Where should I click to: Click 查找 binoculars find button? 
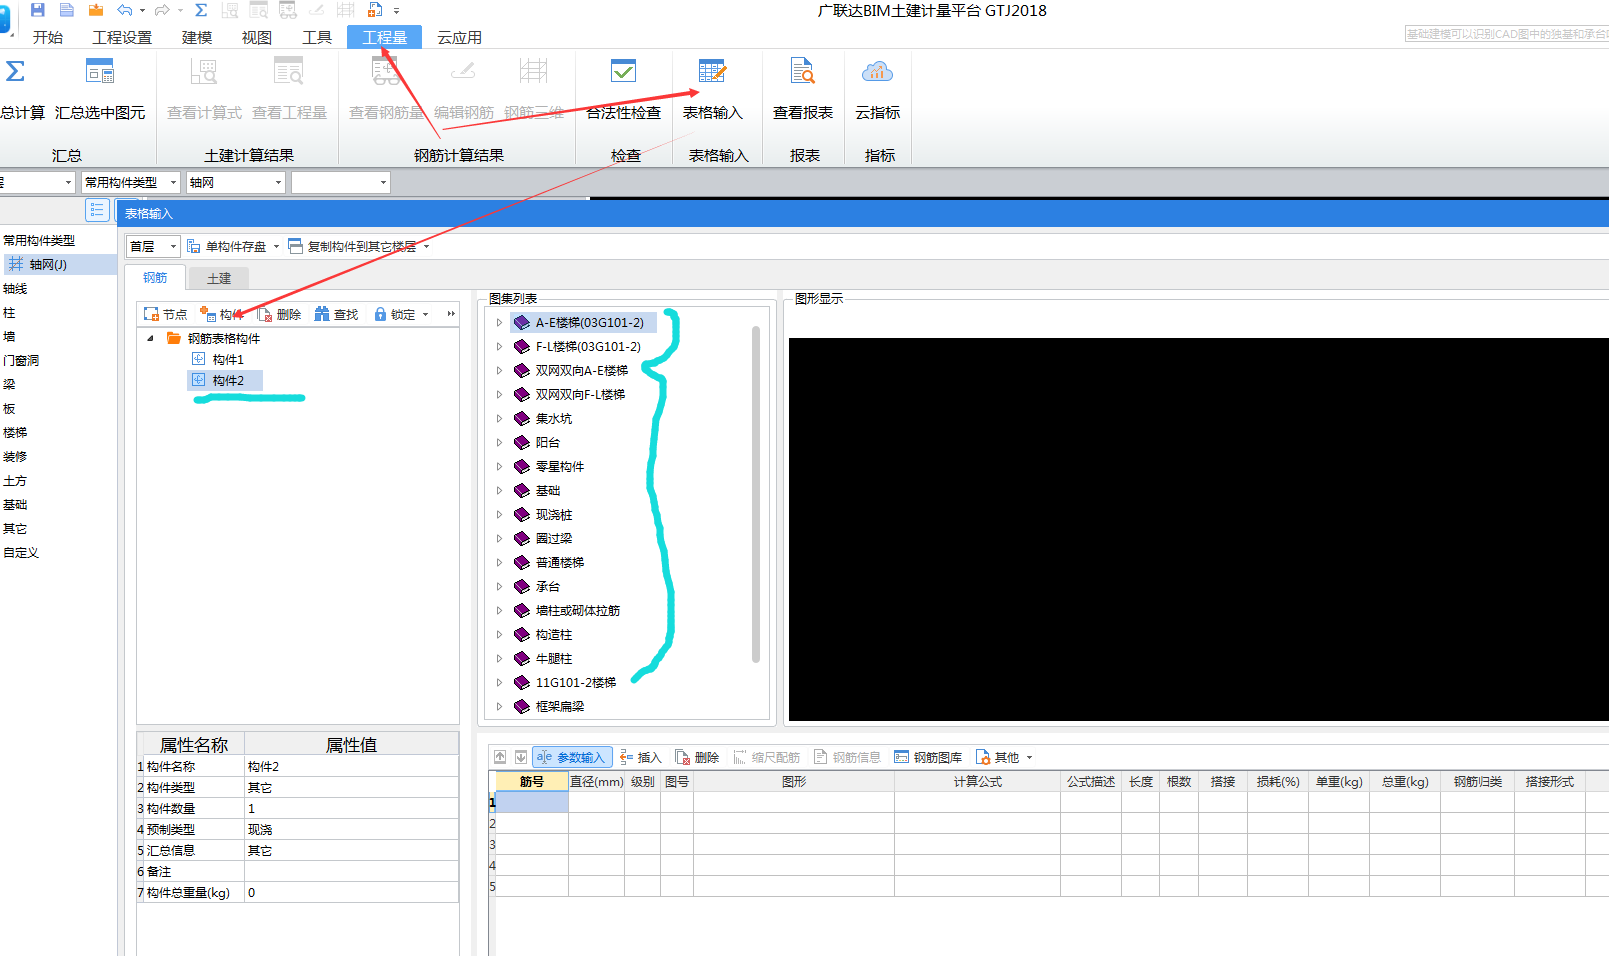pyautogui.click(x=336, y=314)
